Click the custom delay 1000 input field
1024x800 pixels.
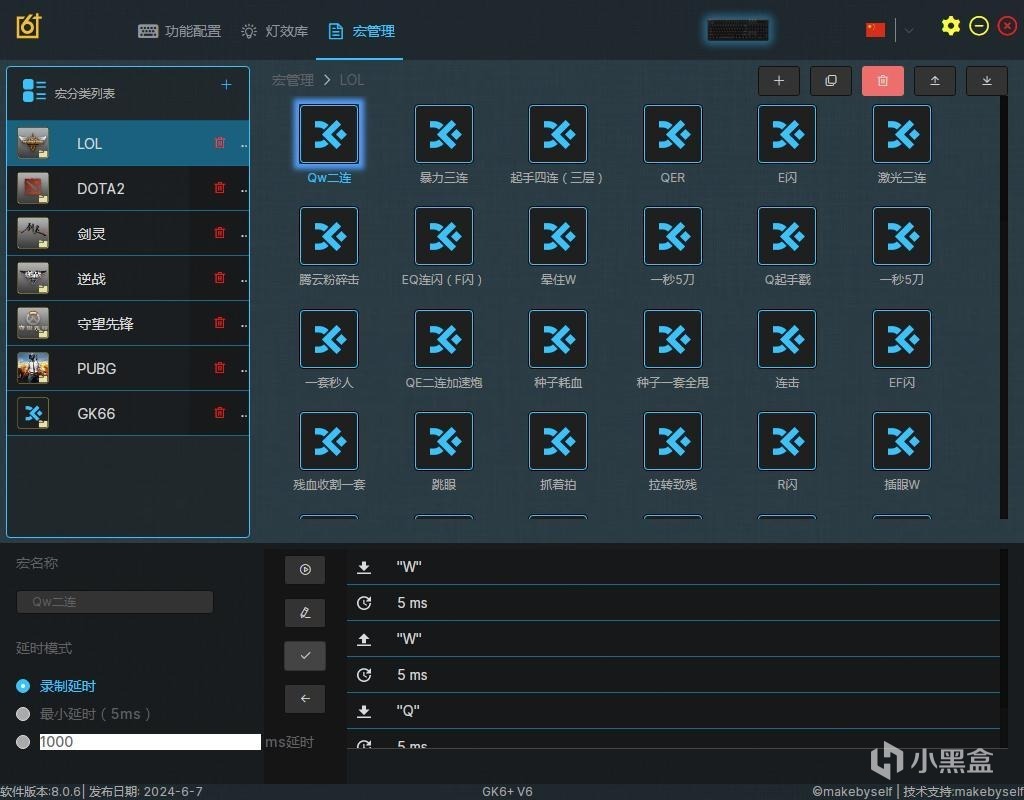(150, 742)
